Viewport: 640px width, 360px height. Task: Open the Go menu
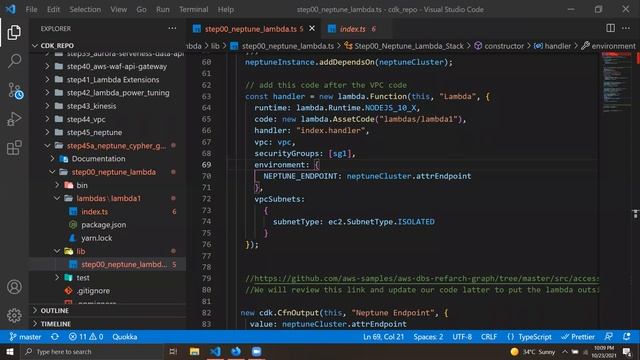pyautogui.click(x=141, y=9)
